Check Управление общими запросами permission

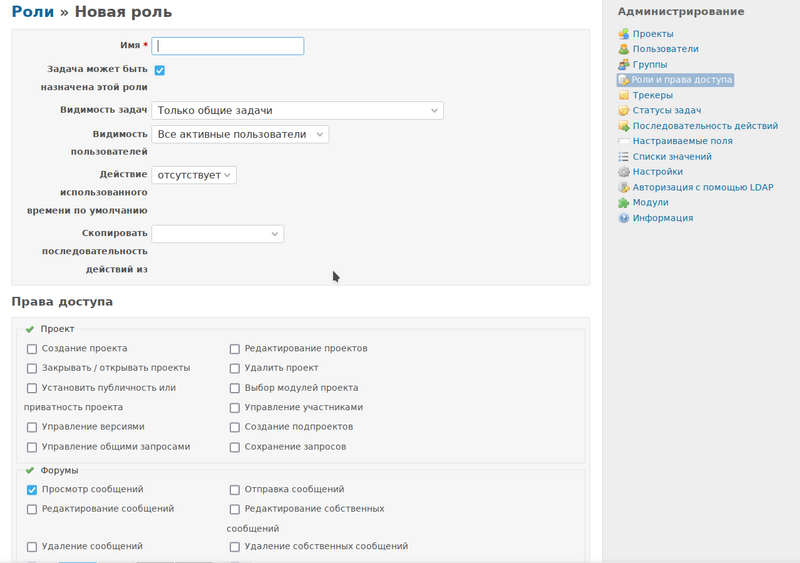[32, 447]
